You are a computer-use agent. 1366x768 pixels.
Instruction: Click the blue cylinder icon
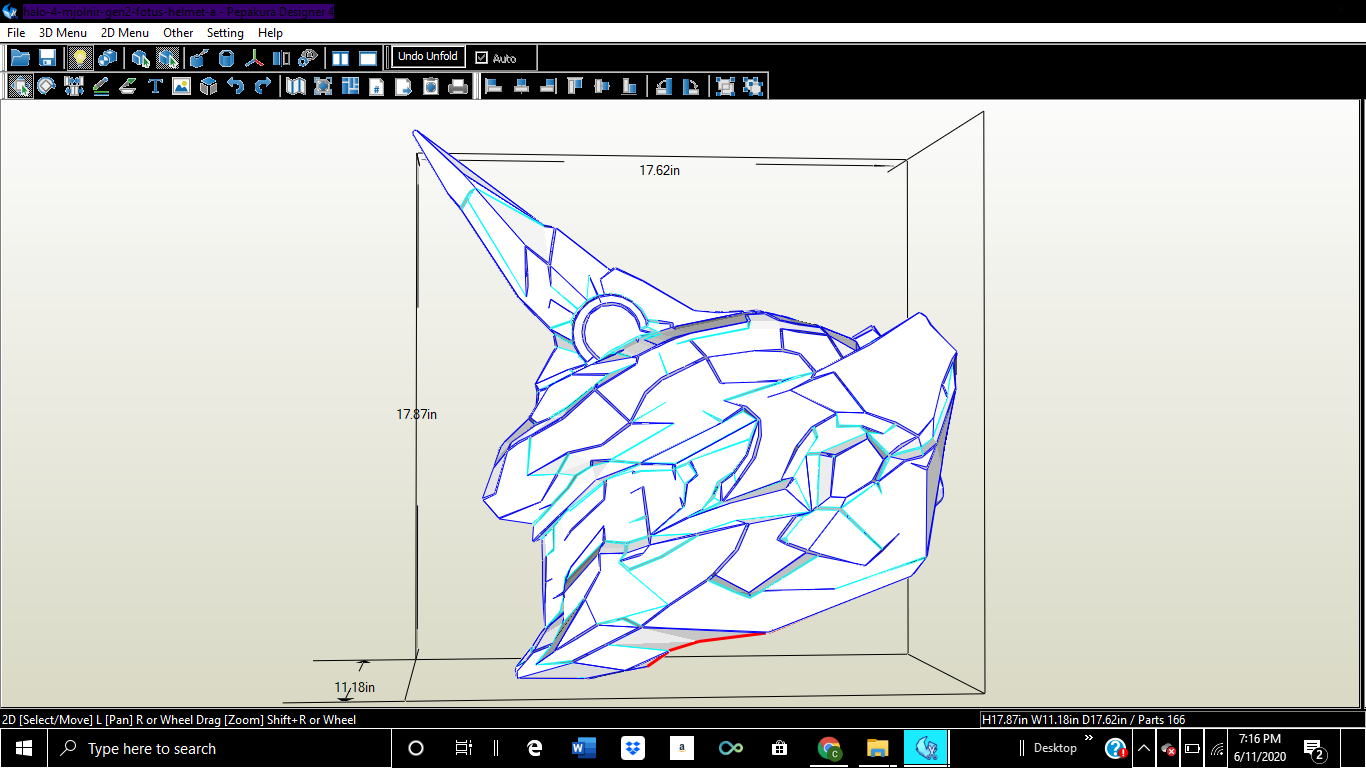pos(227,58)
